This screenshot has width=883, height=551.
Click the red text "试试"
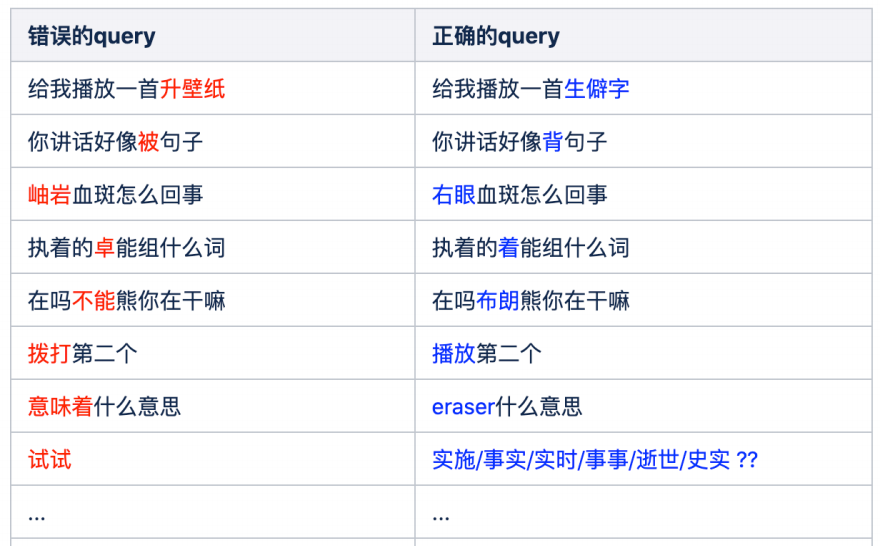coord(50,459)
